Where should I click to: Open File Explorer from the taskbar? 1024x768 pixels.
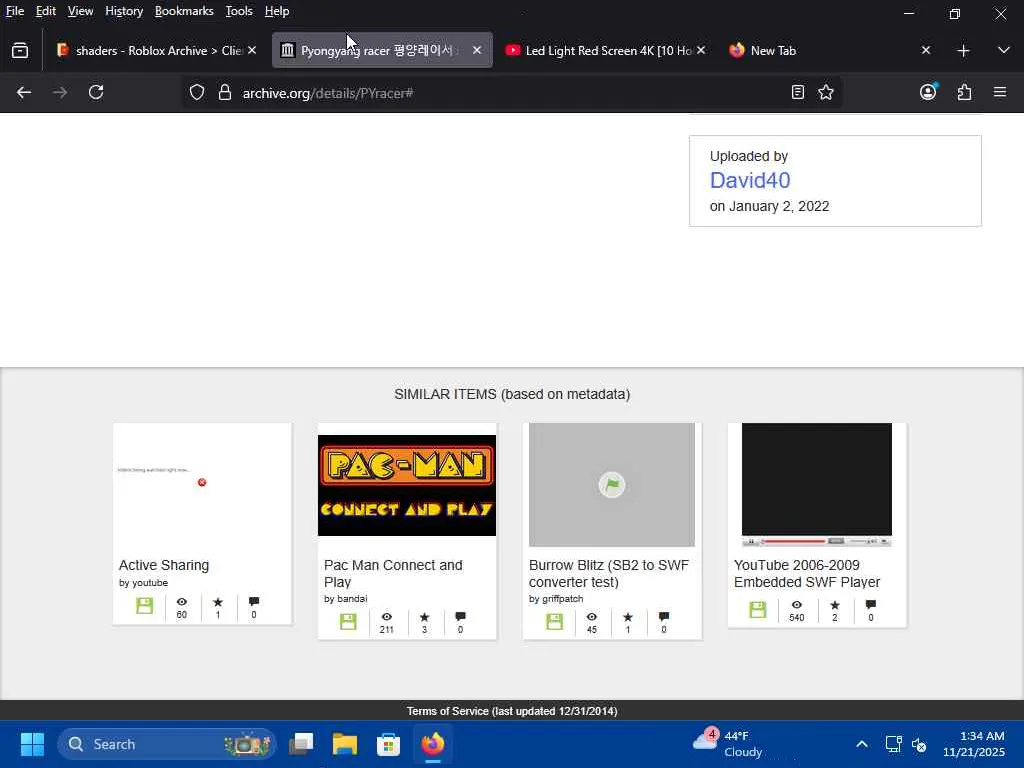click(x=345, y=744)
